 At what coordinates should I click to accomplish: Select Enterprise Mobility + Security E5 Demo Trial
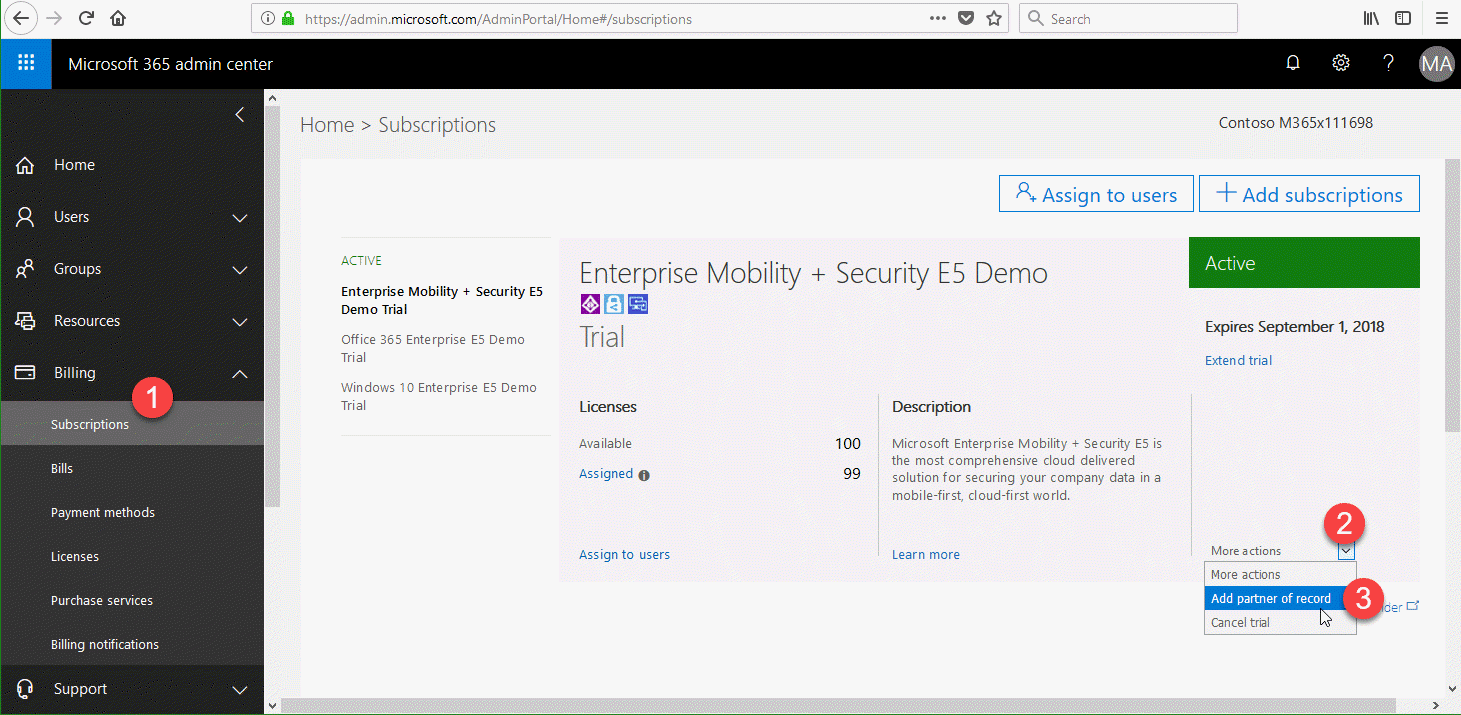[442, 300]
